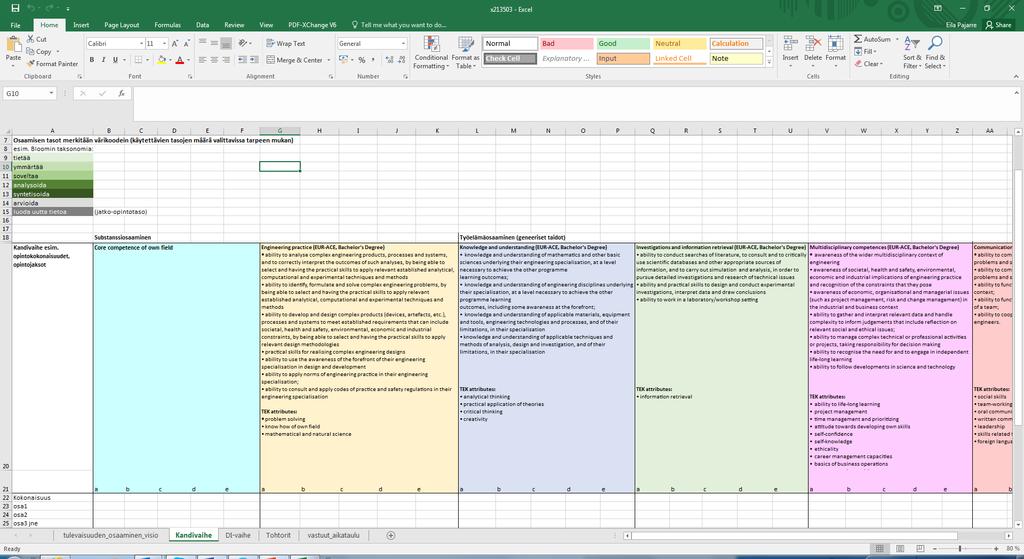Apply the Calculation cell style

736,43
